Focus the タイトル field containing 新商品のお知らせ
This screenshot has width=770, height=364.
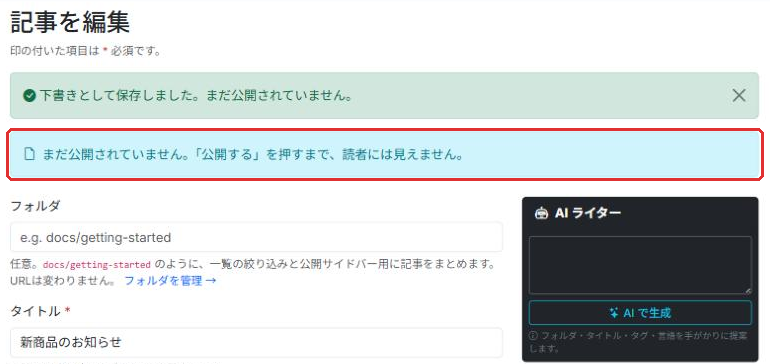(256, 342)
